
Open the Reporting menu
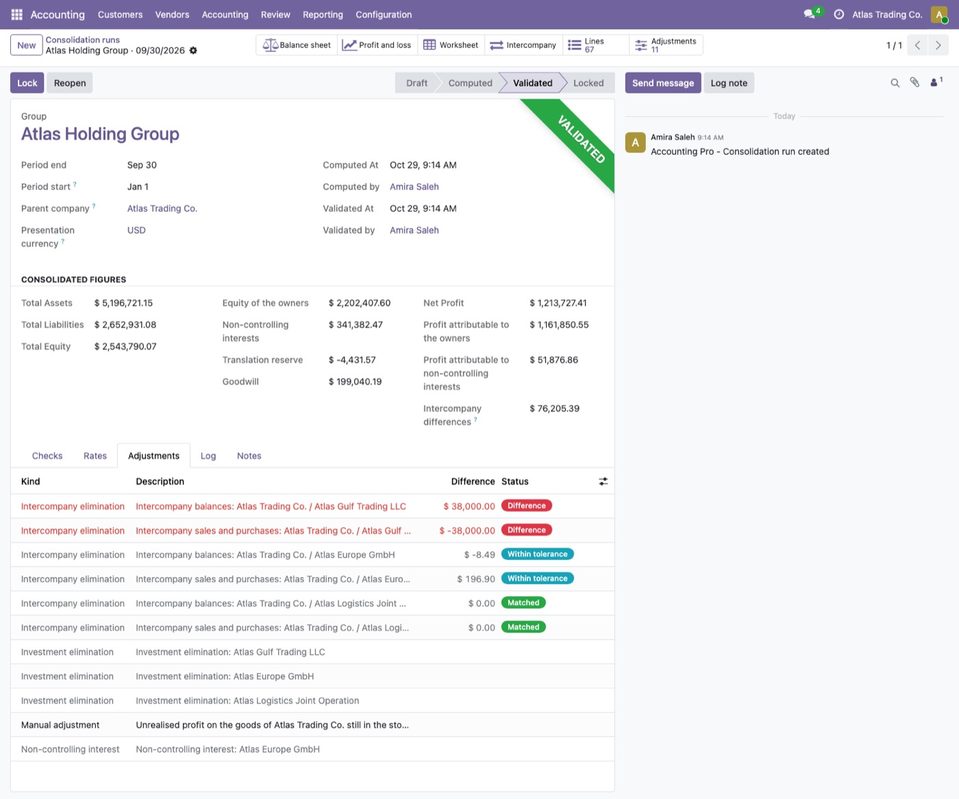(323, 14)
